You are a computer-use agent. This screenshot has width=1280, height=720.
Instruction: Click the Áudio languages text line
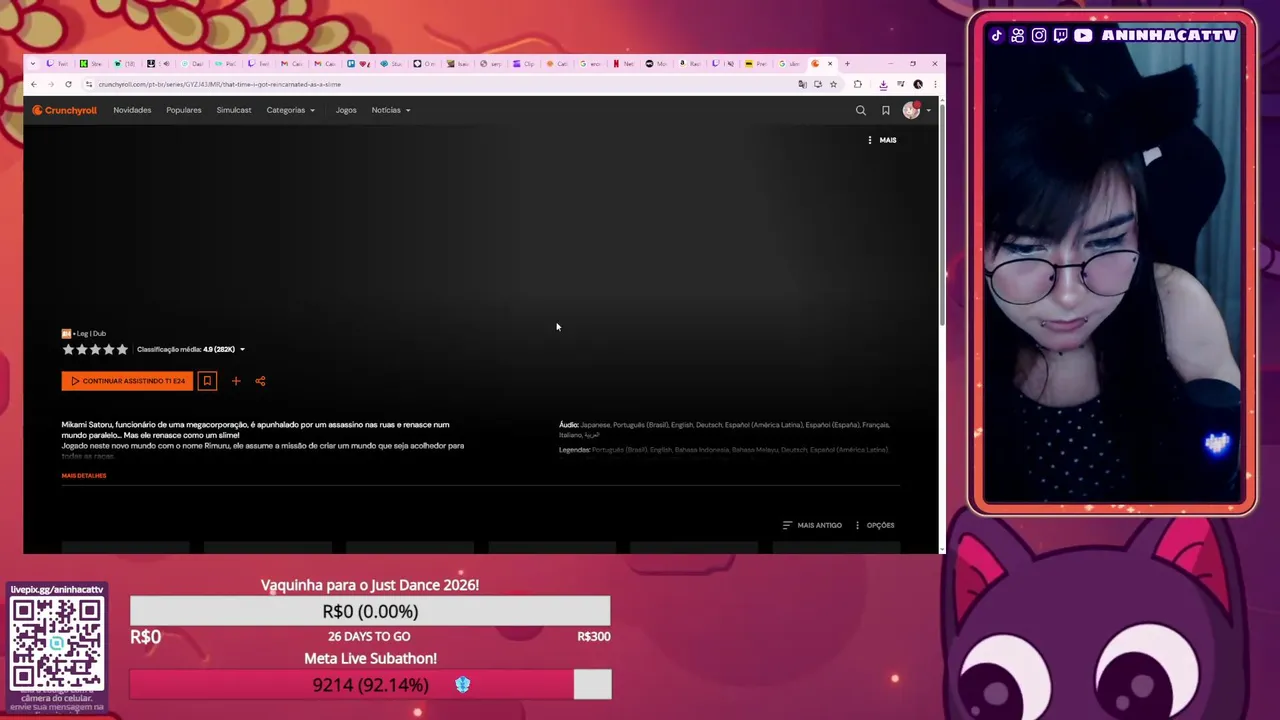(x=724, y=430)
